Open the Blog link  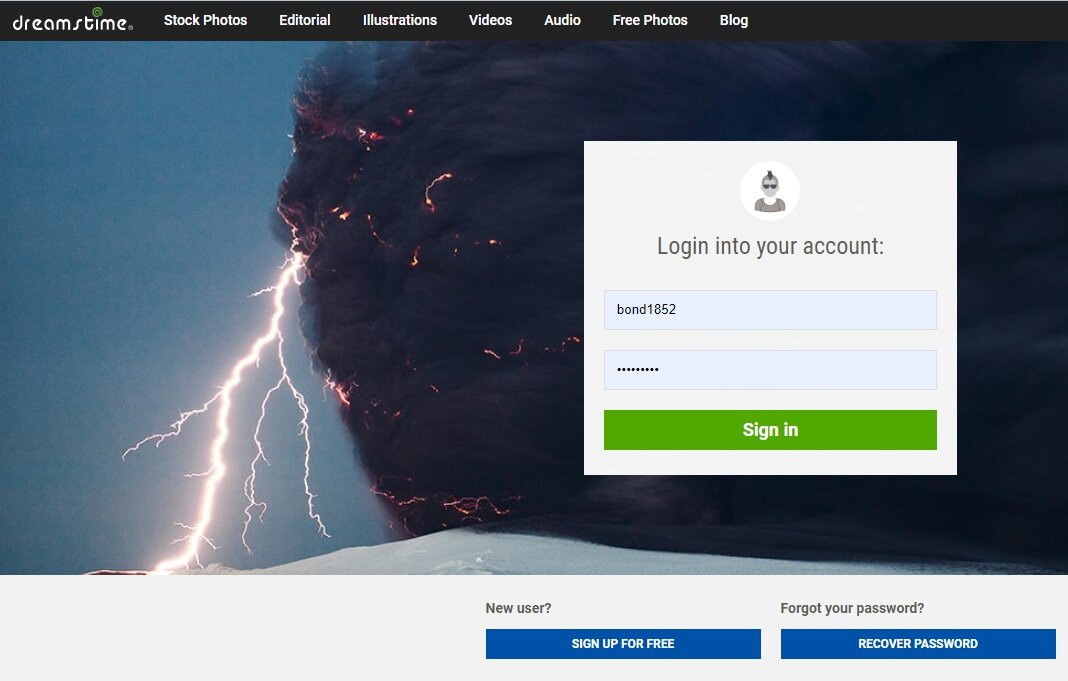pyautogui.click(x=734, y=20)
